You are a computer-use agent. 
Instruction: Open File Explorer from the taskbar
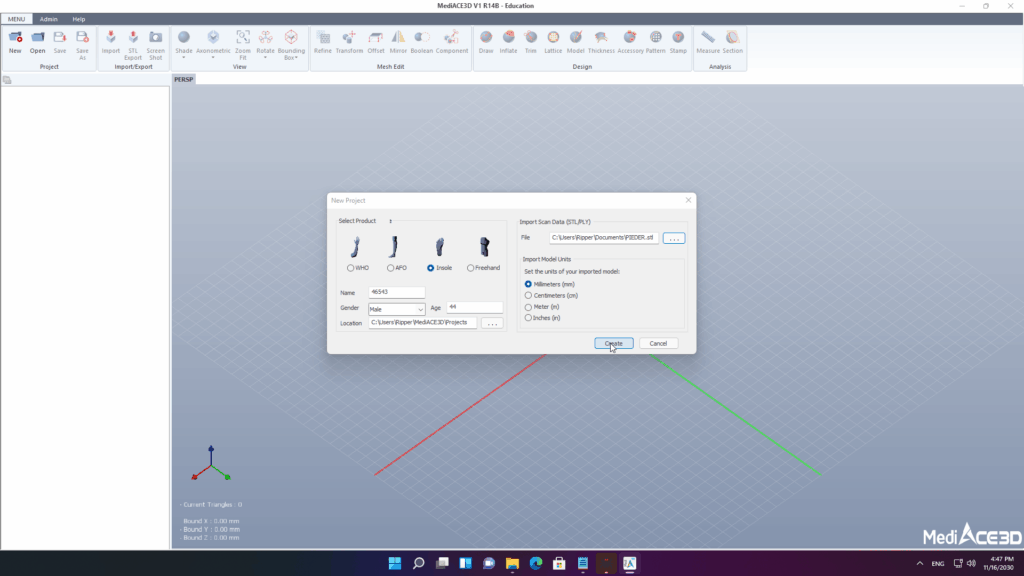(x=512, y=563)
